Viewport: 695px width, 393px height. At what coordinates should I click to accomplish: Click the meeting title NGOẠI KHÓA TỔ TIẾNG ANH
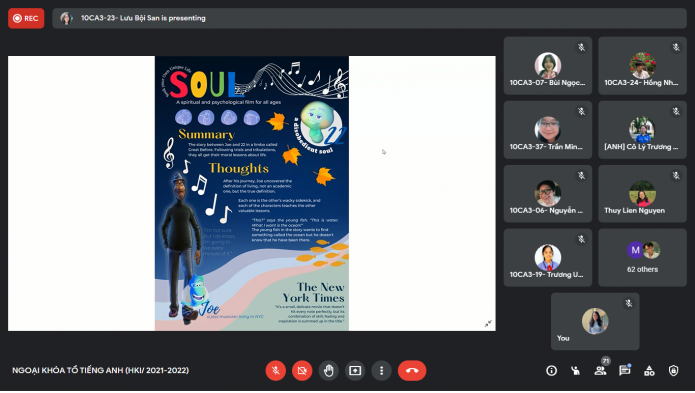point(100,370)
